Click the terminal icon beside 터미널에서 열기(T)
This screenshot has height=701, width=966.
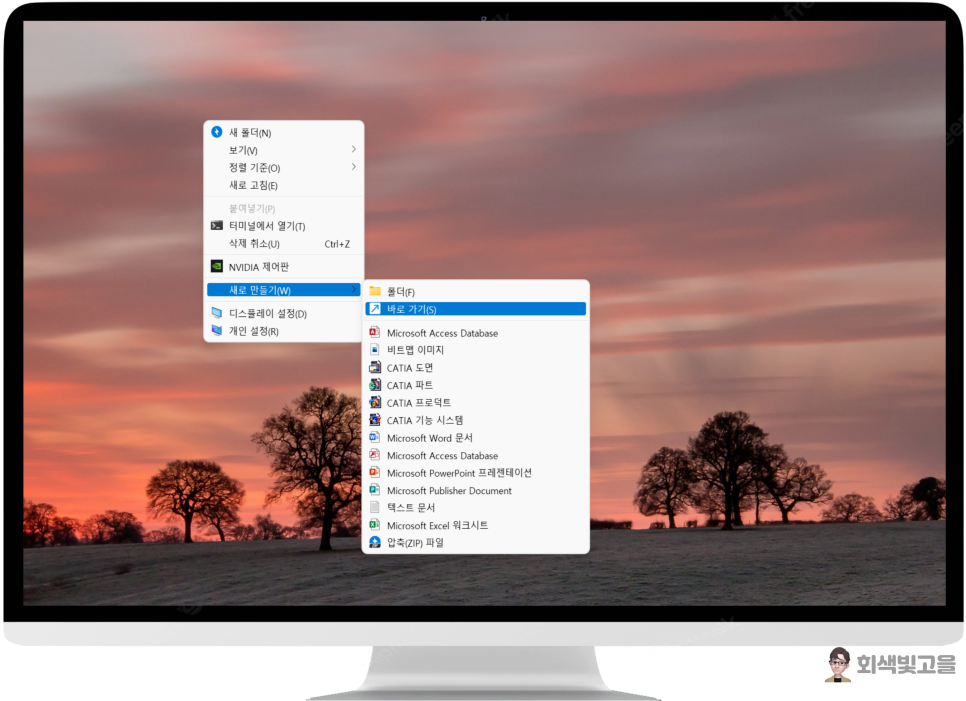pyautogui.click(x=216, y=225)
